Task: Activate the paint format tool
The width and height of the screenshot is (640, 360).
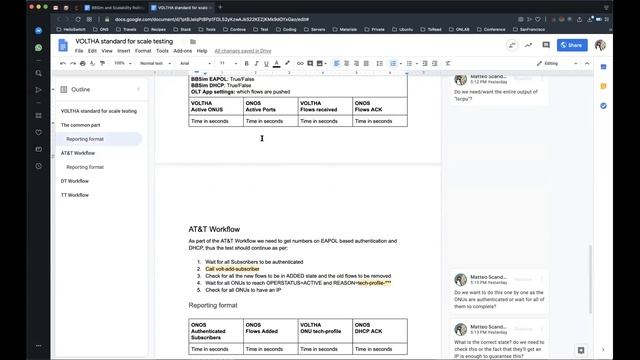Action: tap(102, 63)
